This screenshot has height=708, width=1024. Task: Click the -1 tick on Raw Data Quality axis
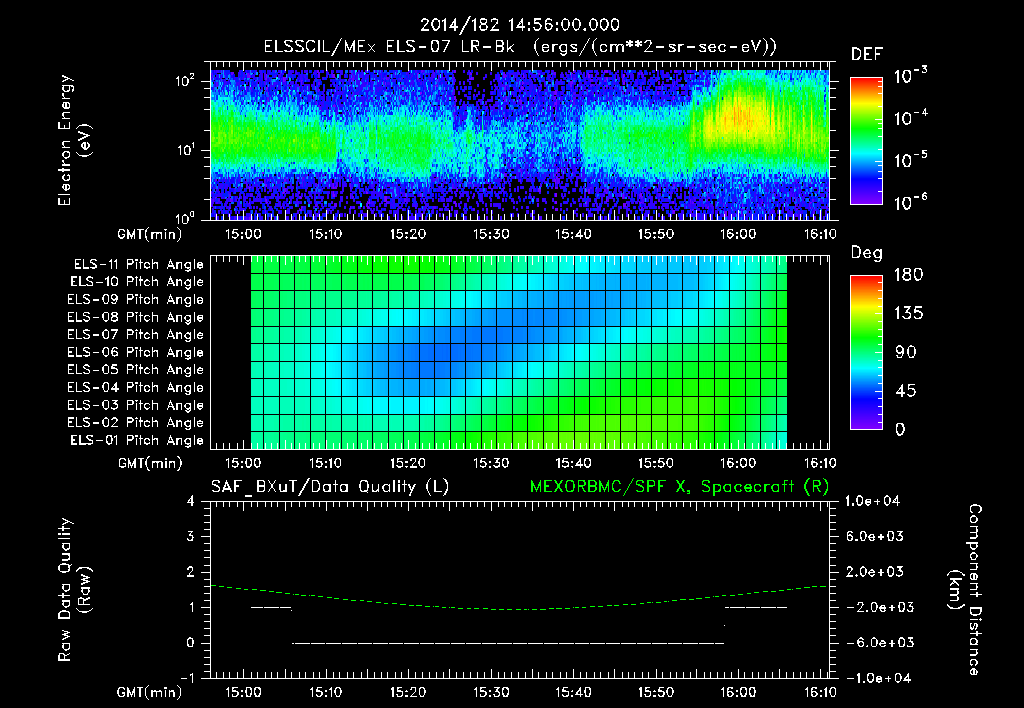click(x=187, y=678)
